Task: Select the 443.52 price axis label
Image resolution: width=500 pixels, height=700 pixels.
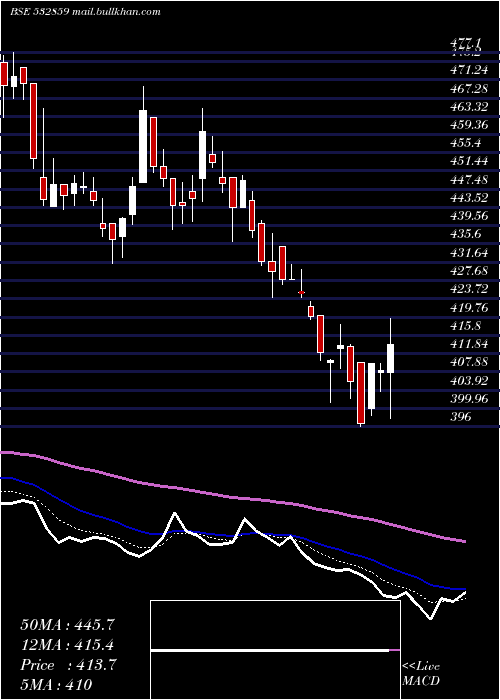Action: (469, 198)
